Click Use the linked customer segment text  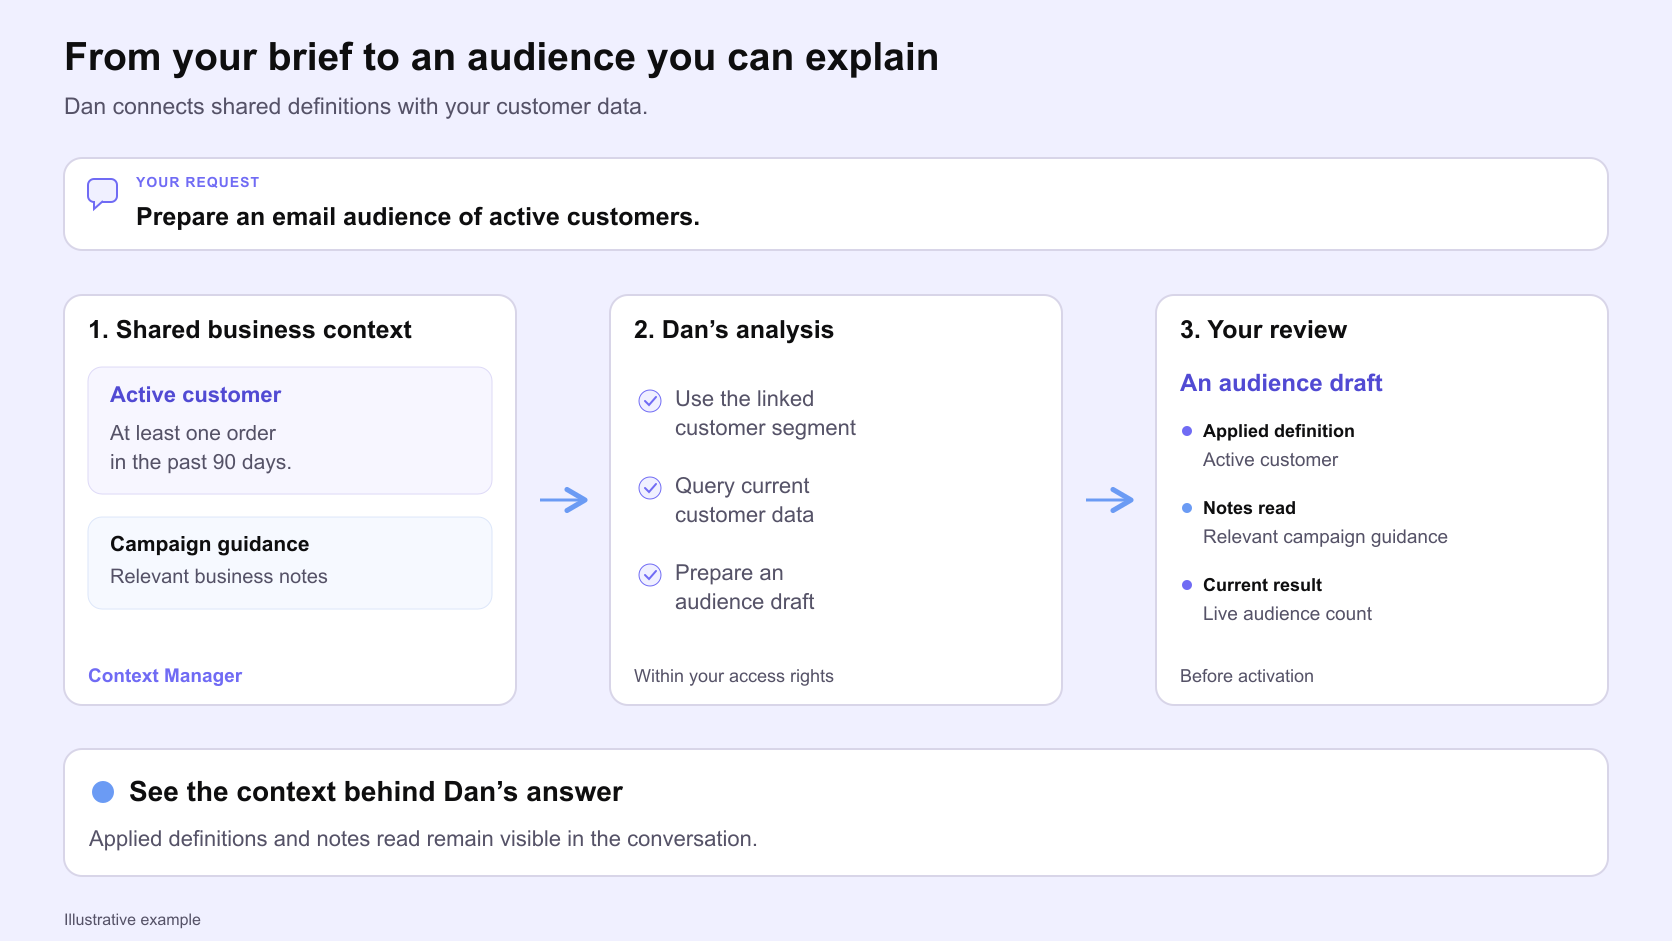765,413
